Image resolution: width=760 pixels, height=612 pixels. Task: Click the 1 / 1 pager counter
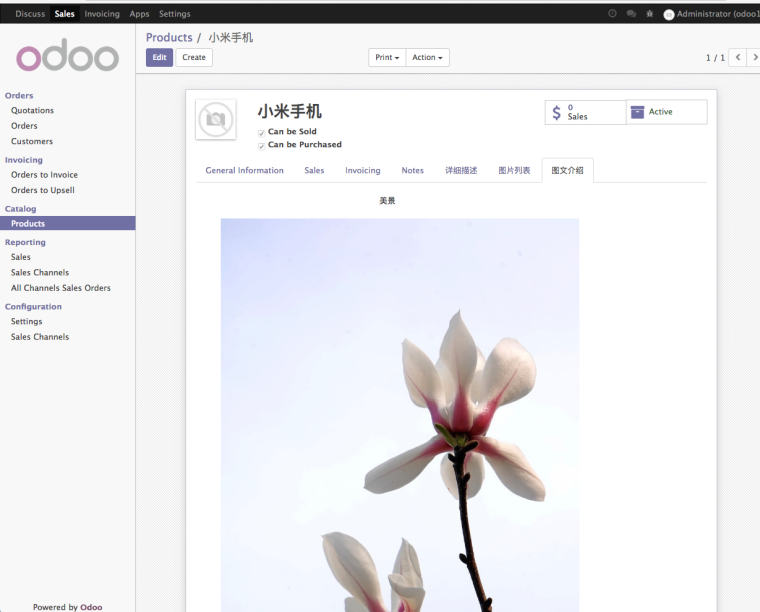pos(715,58)
